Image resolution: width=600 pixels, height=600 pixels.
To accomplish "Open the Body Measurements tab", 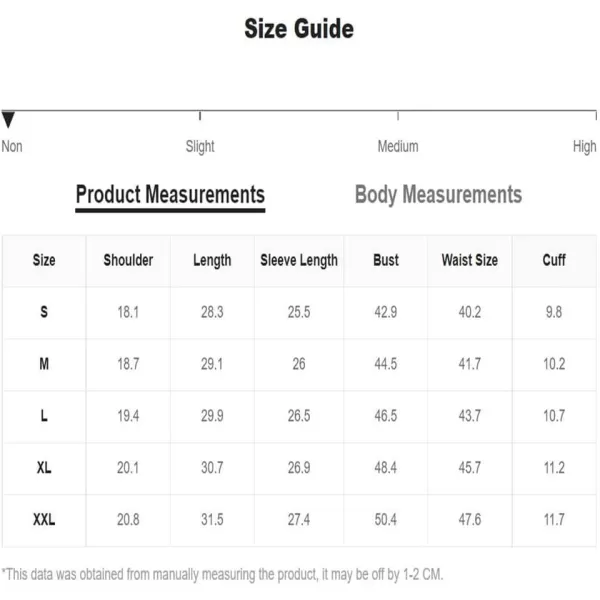I will (439, 195).
